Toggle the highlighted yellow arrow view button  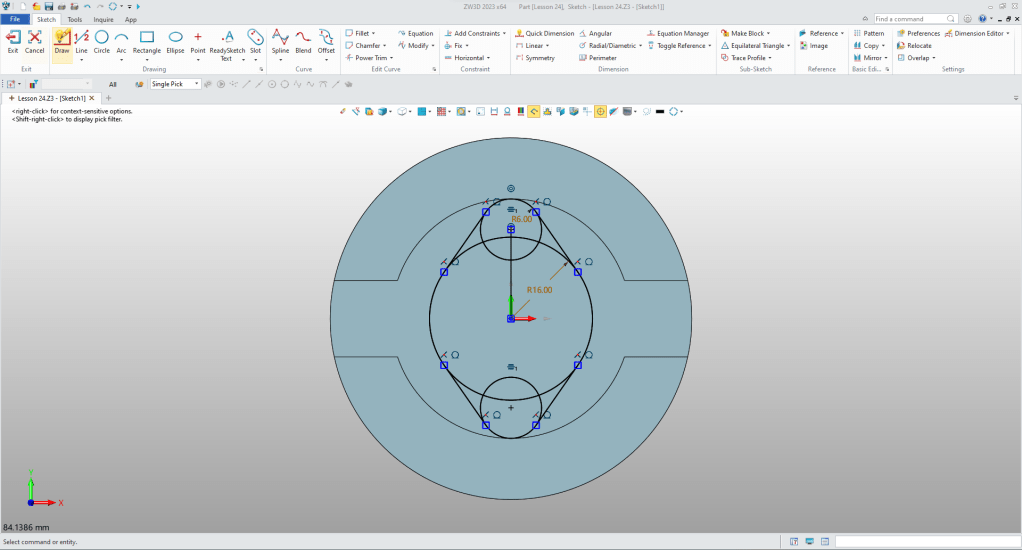coord(534,111)
